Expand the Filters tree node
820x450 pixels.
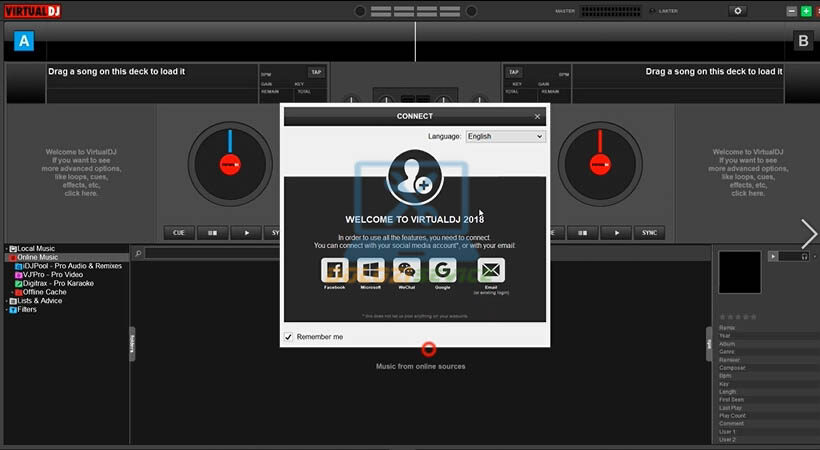coord(6,309)
